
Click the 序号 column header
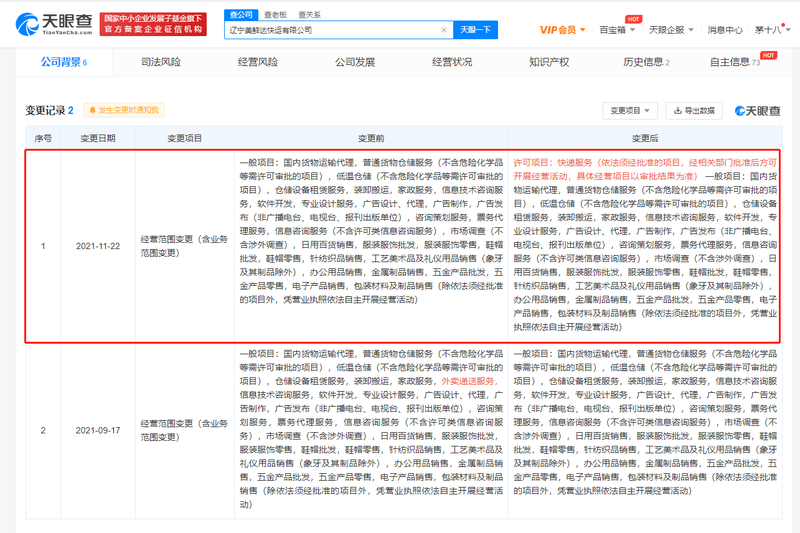point(43,138)
